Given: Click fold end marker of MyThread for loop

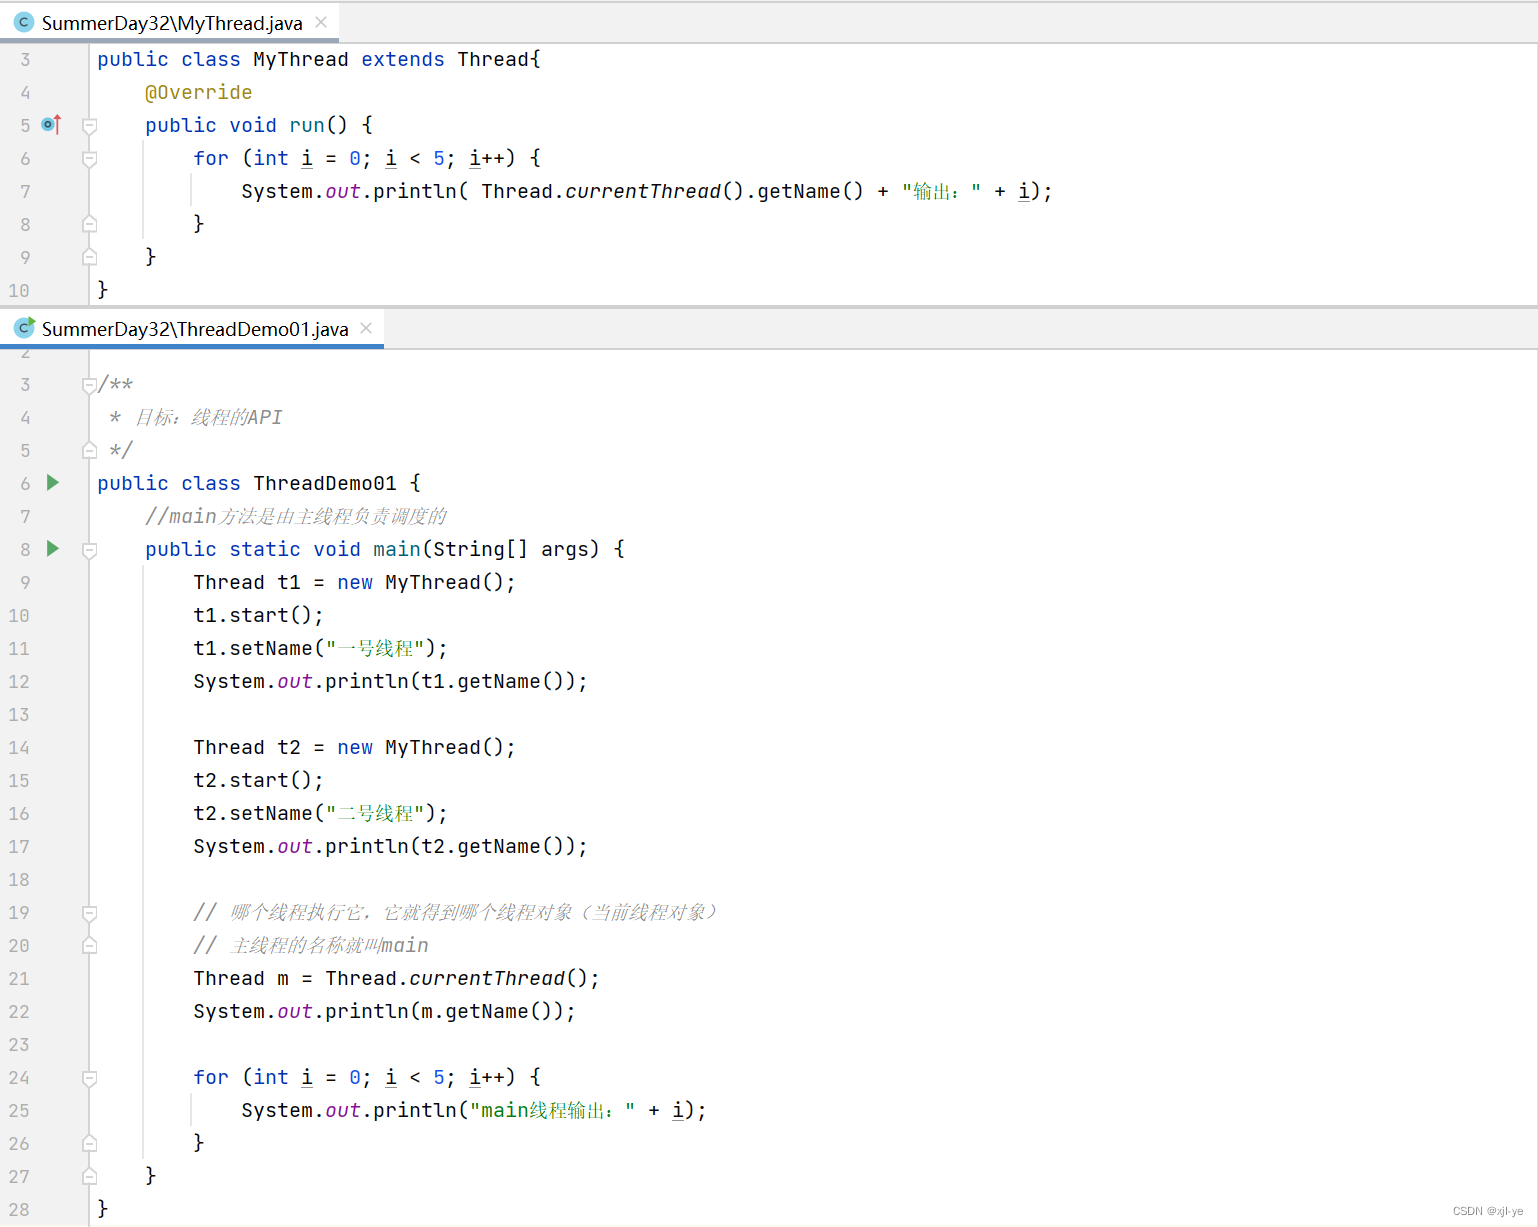Looking at the screenshot, I should tap(89, 224).
